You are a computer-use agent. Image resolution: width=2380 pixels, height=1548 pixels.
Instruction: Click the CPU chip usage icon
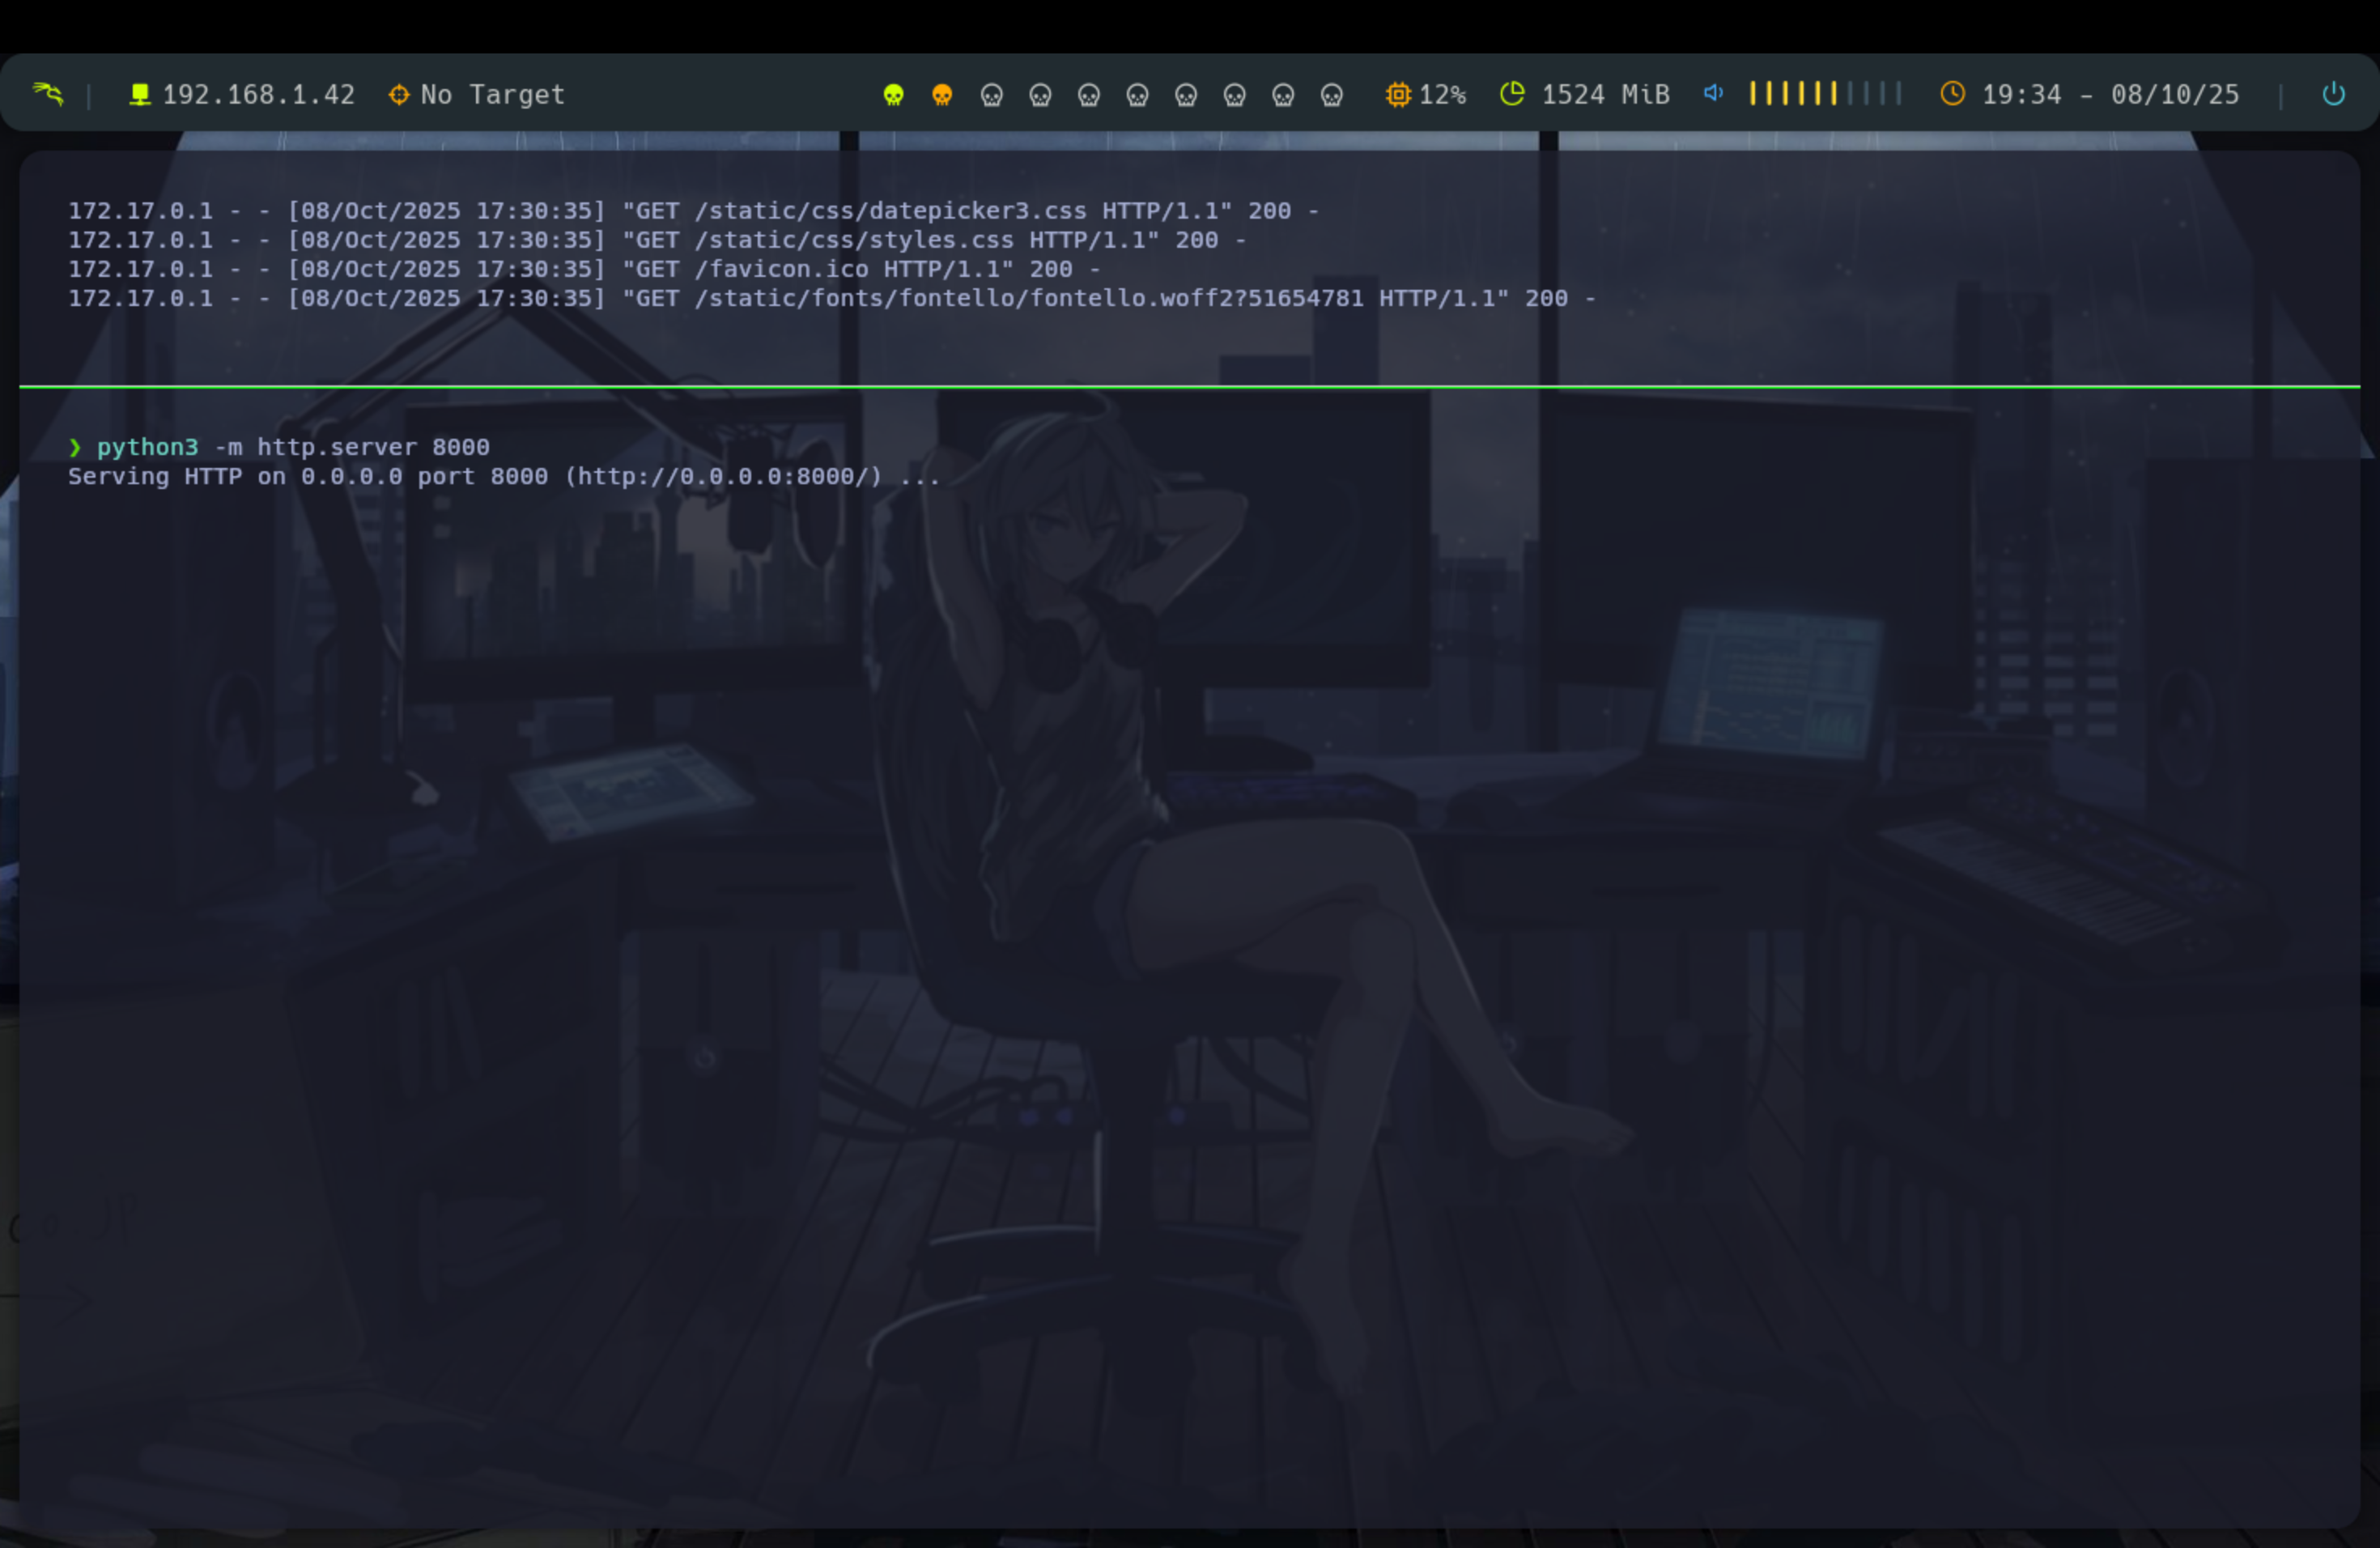(x=1398, y=94)
